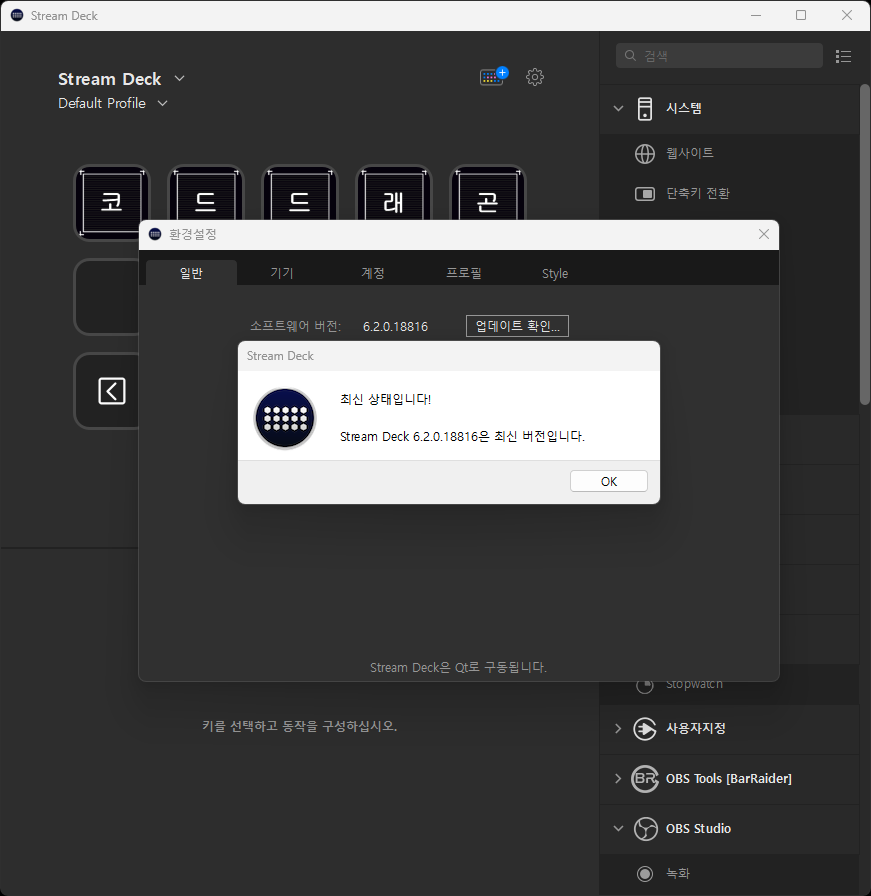This screenshot has width=871, height=896.
Task: Click the OBS Tools BarRaider icon
Action: click(645, 779)
